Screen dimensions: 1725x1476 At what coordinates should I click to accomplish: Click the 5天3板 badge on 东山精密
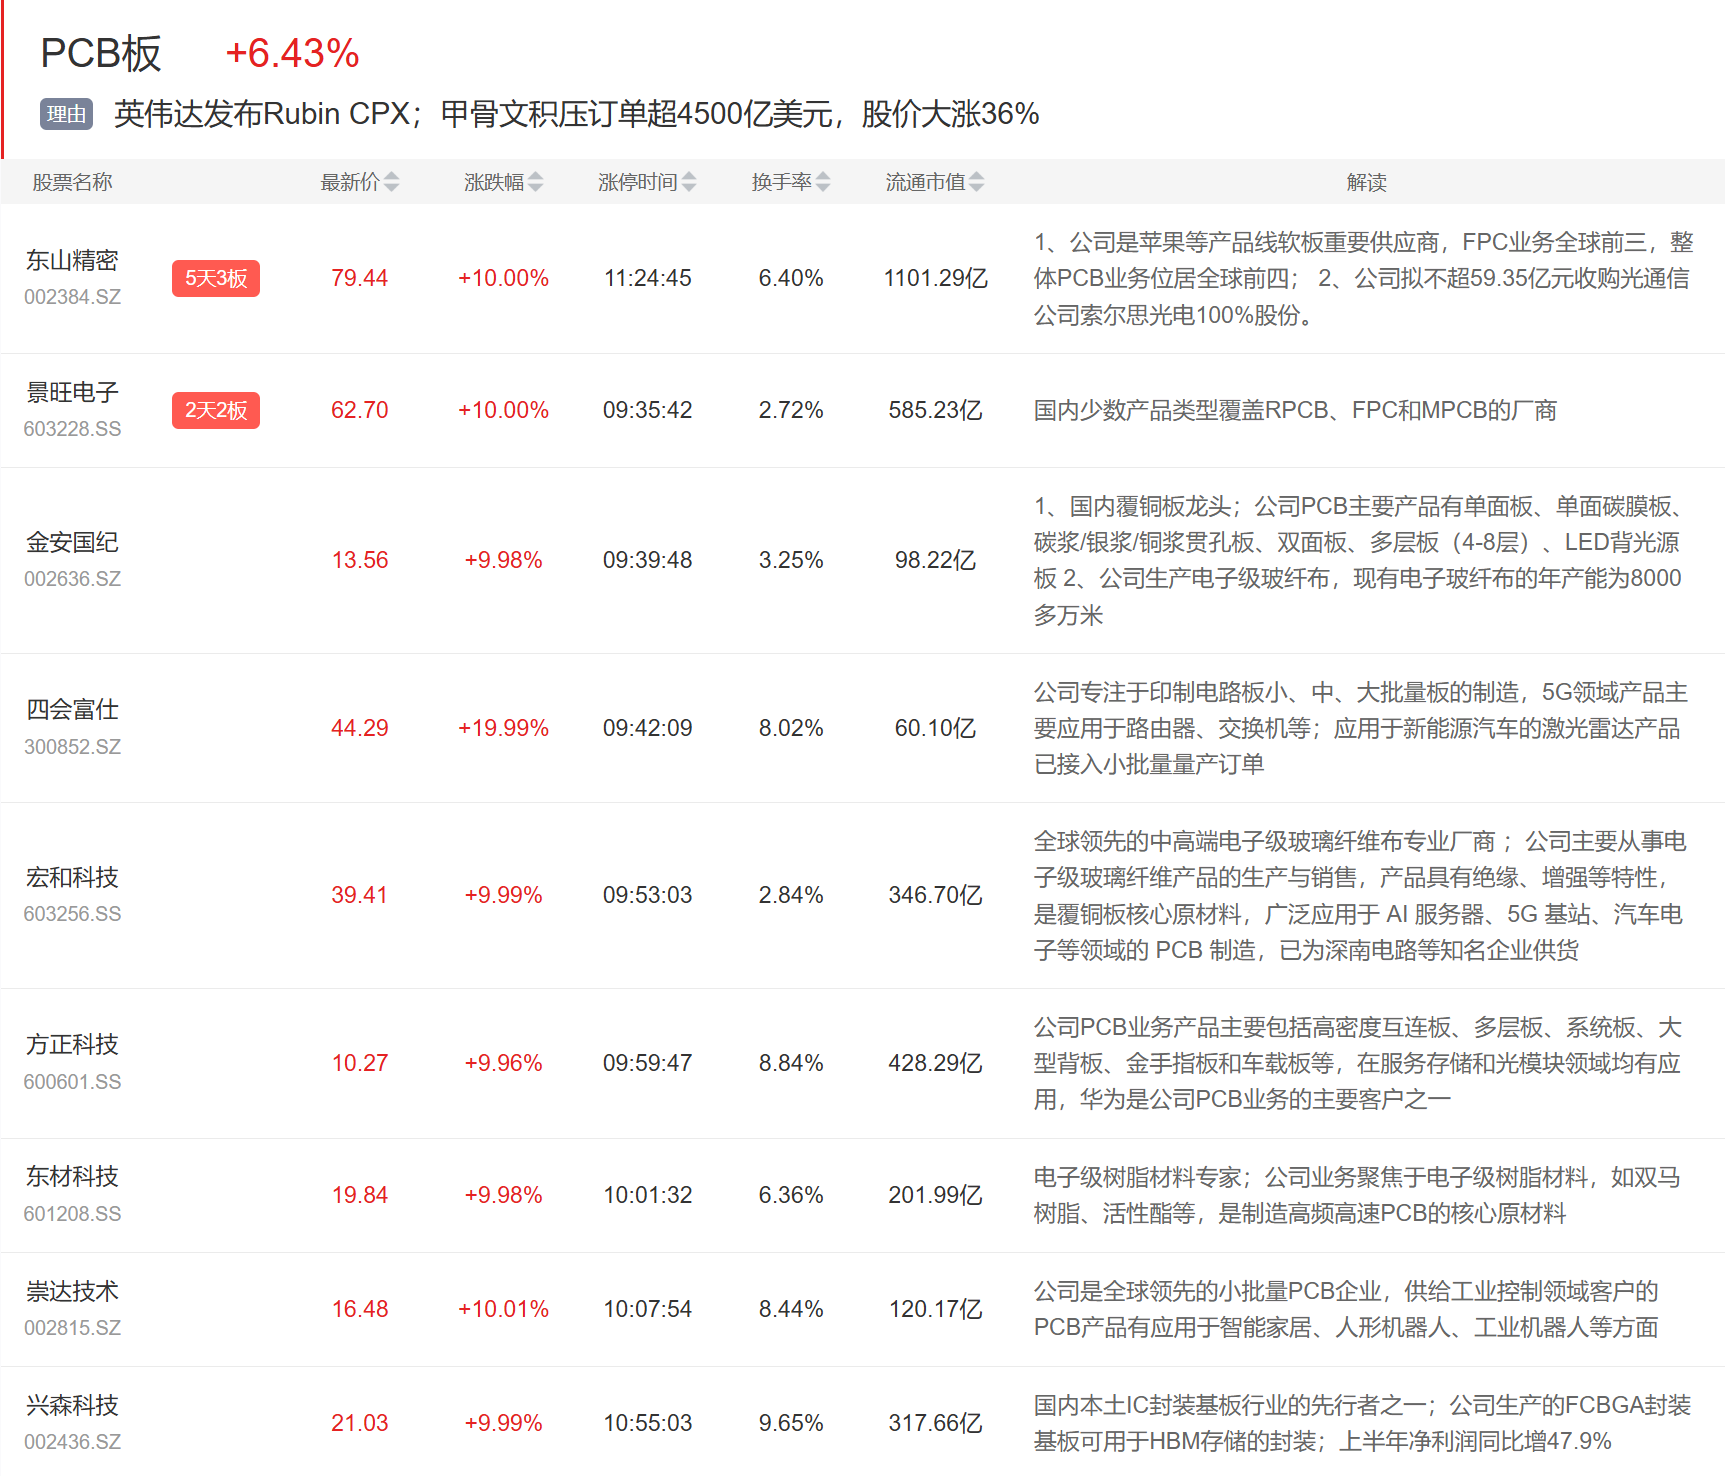pos(215,278)
